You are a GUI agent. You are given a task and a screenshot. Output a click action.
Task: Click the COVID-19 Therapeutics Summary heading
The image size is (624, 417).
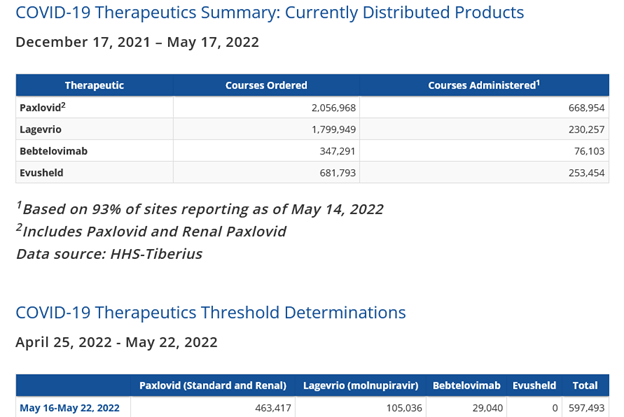[270, 13]
